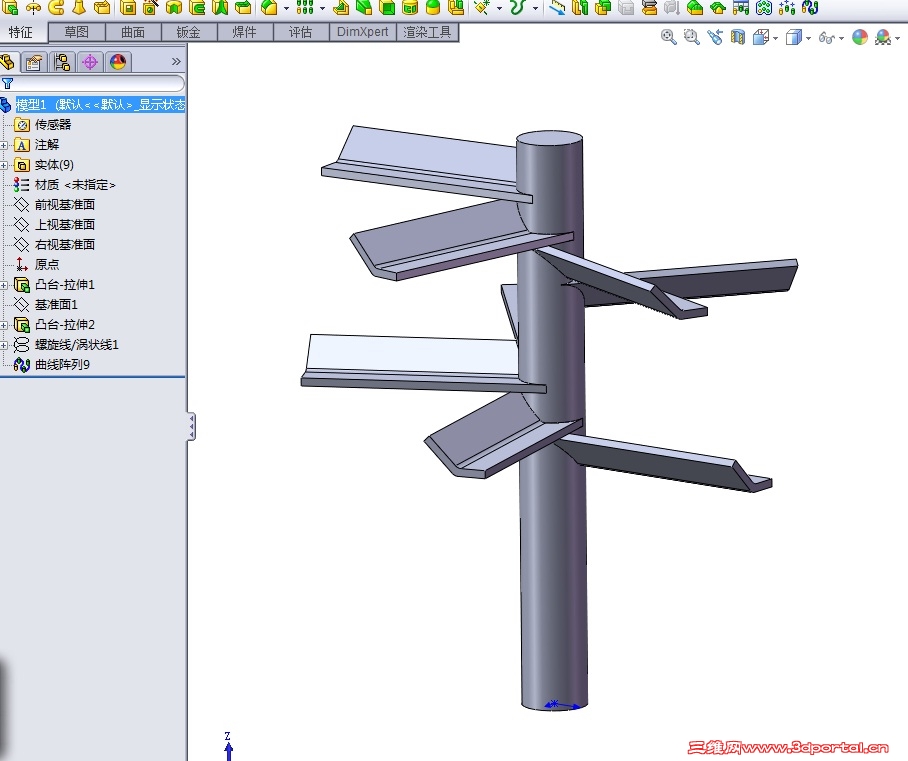
Task: Open the Fillet dropdown arrow
Action: 287,9
